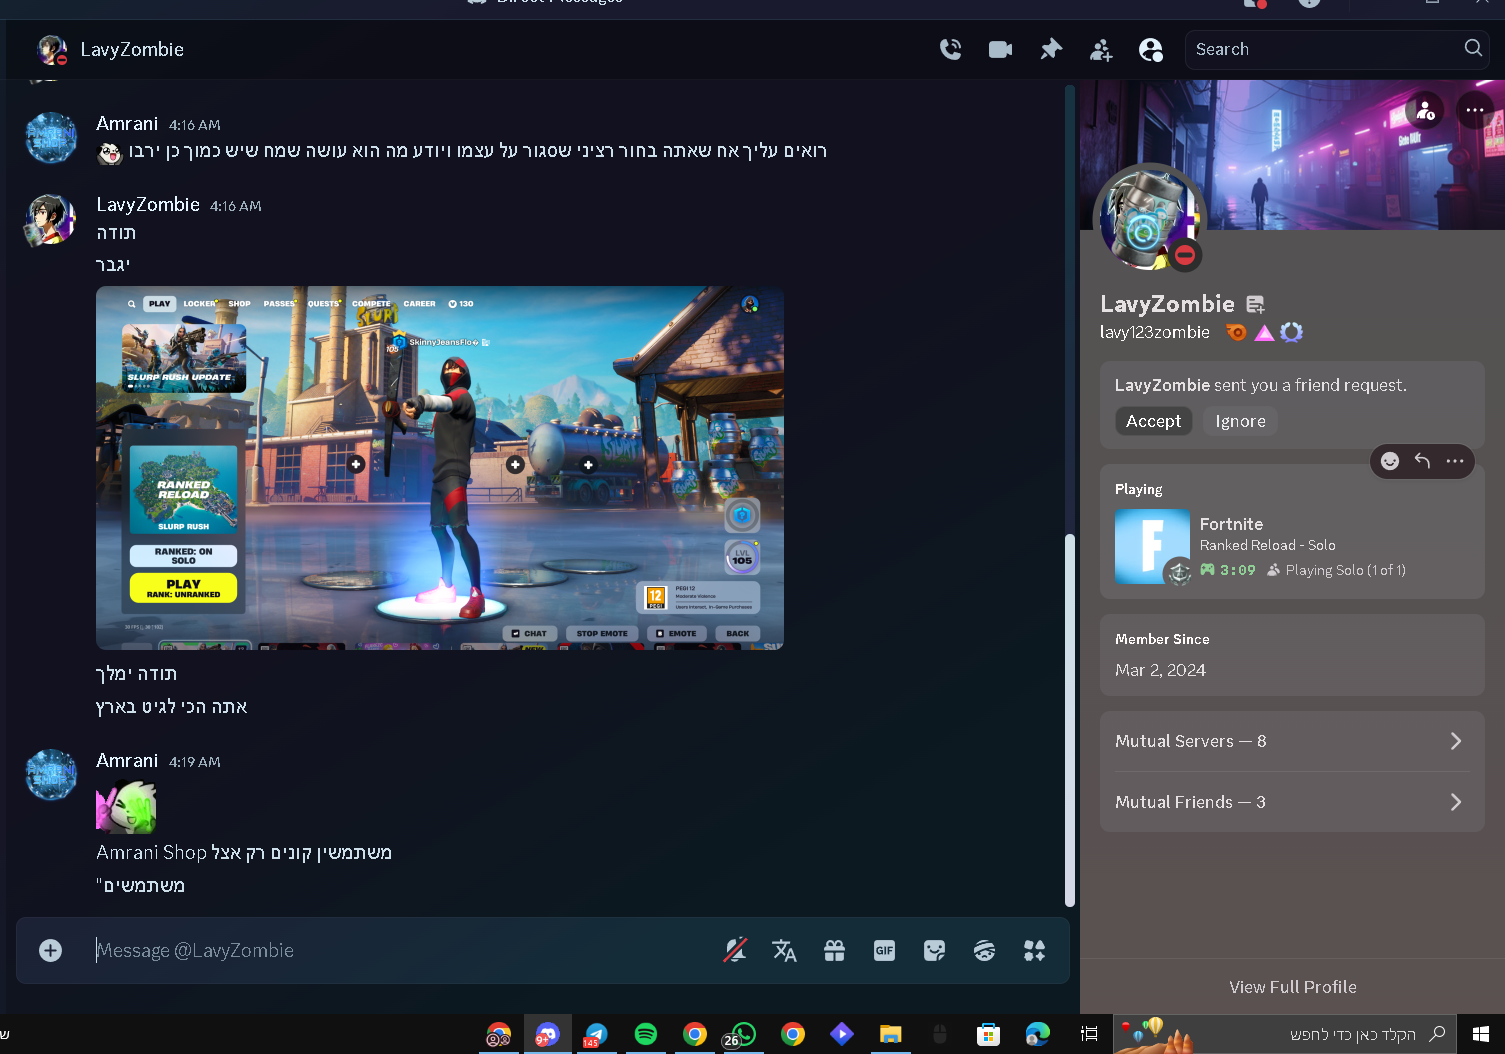The image size is (1505, 1054).
Task: Click LavyZombie avatar in the DM header
Action: coord(51,49)
